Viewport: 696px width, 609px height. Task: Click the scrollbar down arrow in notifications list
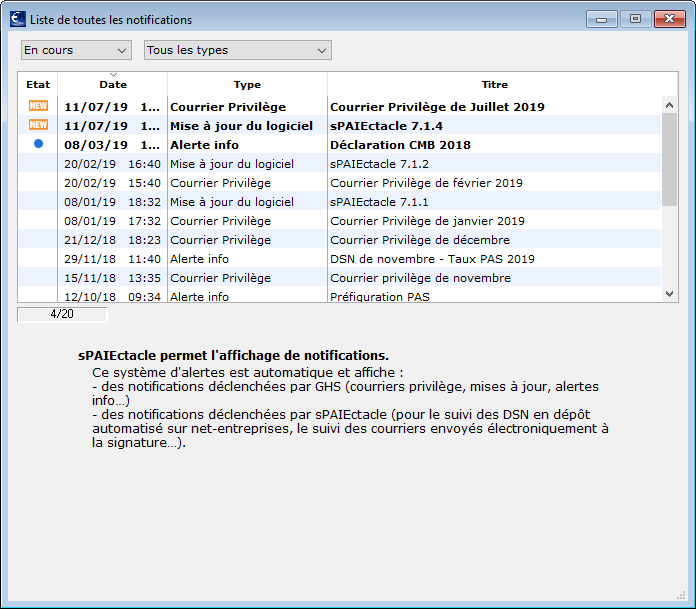click(669, 293)
